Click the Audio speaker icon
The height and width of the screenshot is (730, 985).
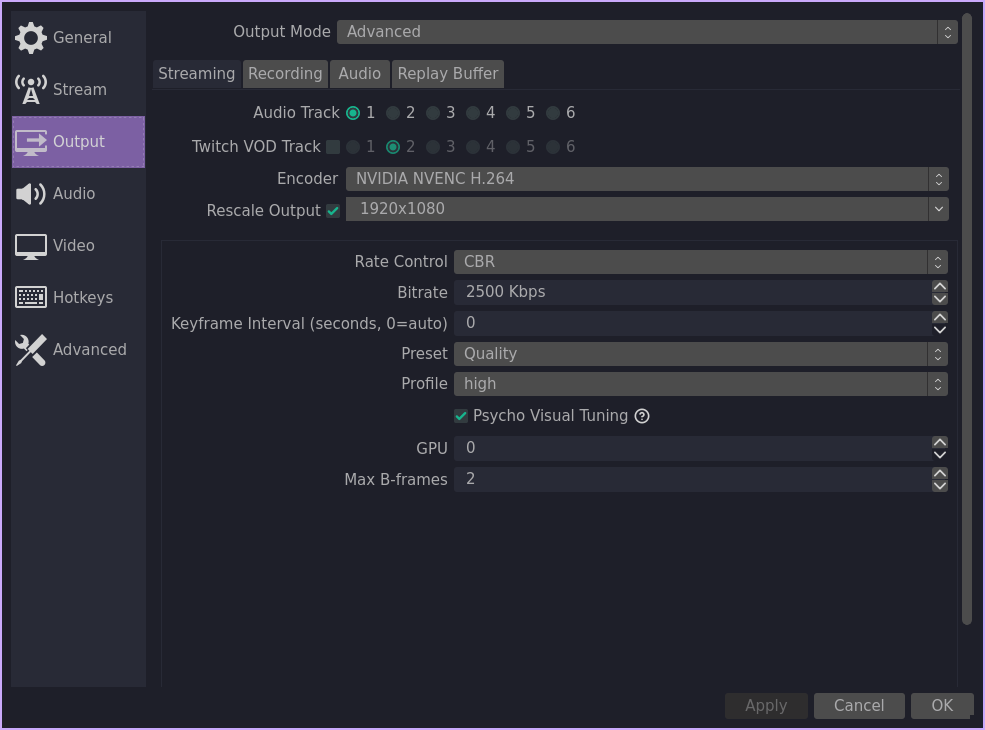coord(31,194)
